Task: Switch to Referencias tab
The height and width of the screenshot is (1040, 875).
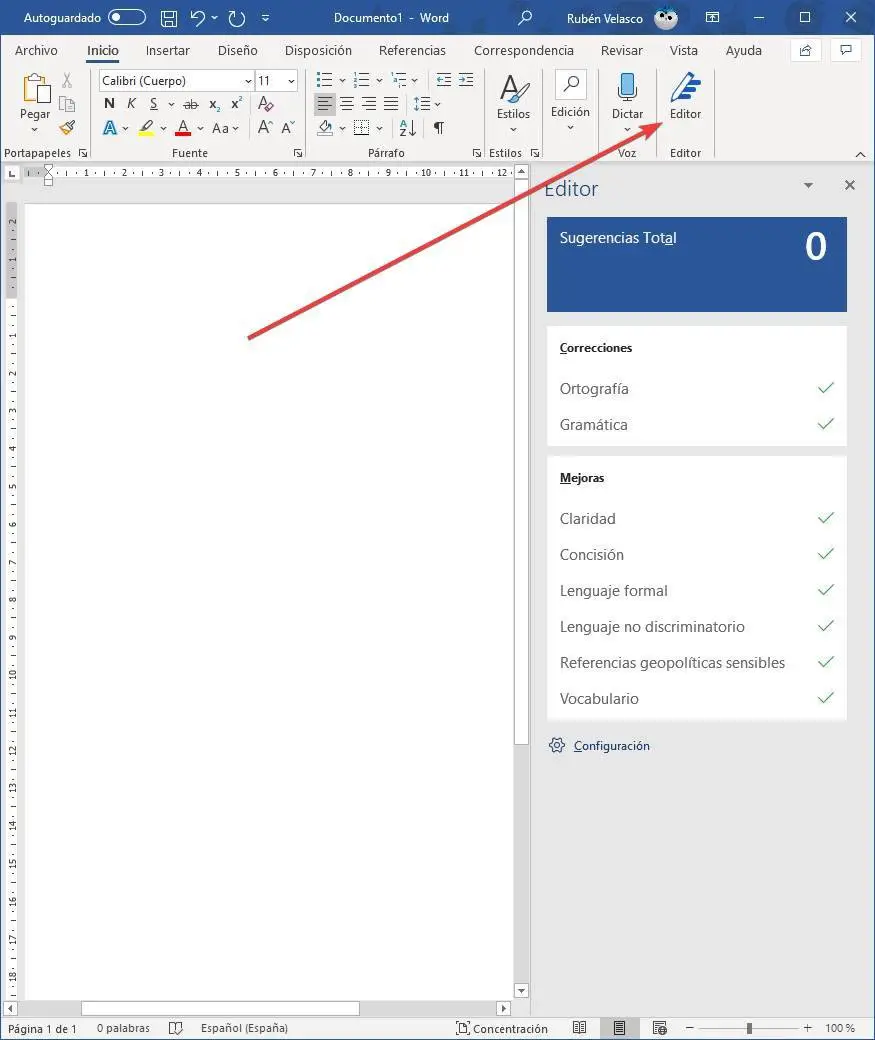Action: click(412, 50)
